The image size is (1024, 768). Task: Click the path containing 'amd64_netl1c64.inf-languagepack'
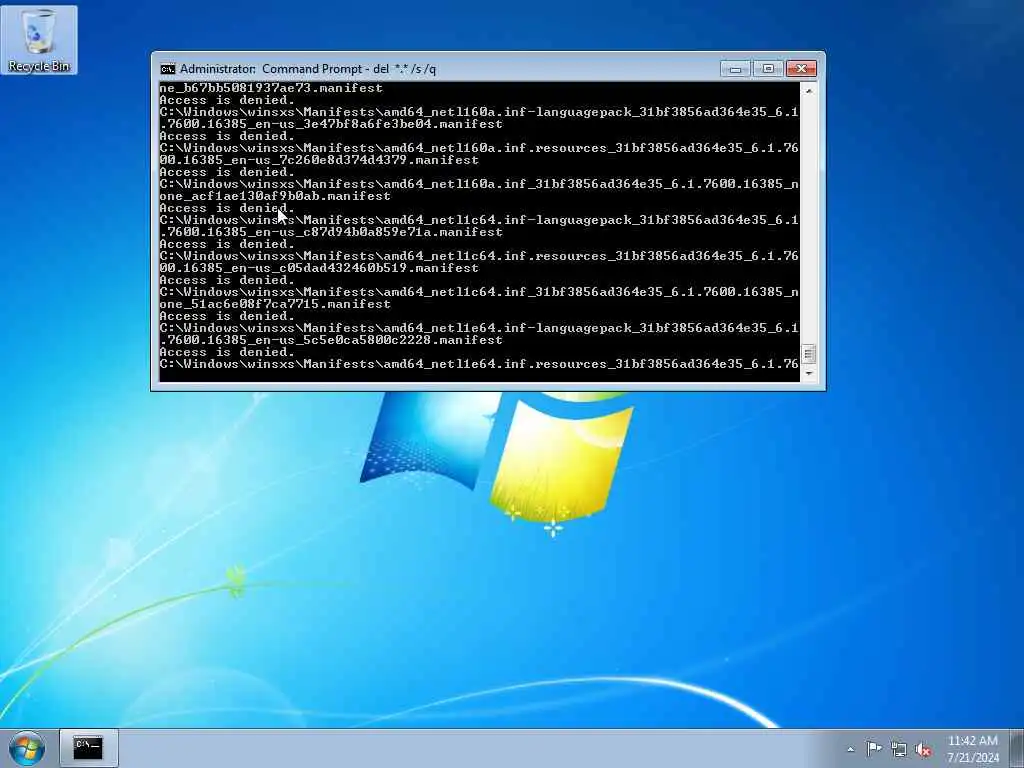(x=479, y=220)
